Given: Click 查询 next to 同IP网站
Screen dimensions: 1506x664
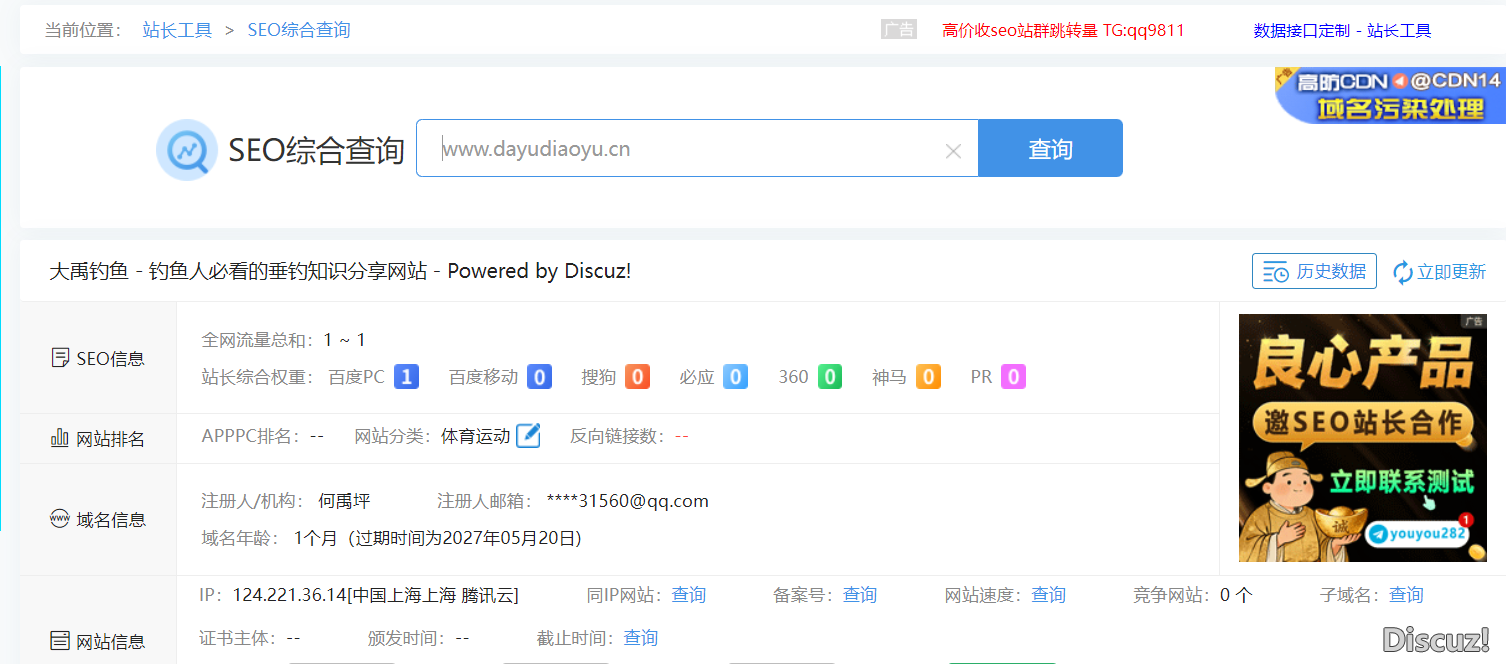Looking at the screenshot, I should pos(689,595).
